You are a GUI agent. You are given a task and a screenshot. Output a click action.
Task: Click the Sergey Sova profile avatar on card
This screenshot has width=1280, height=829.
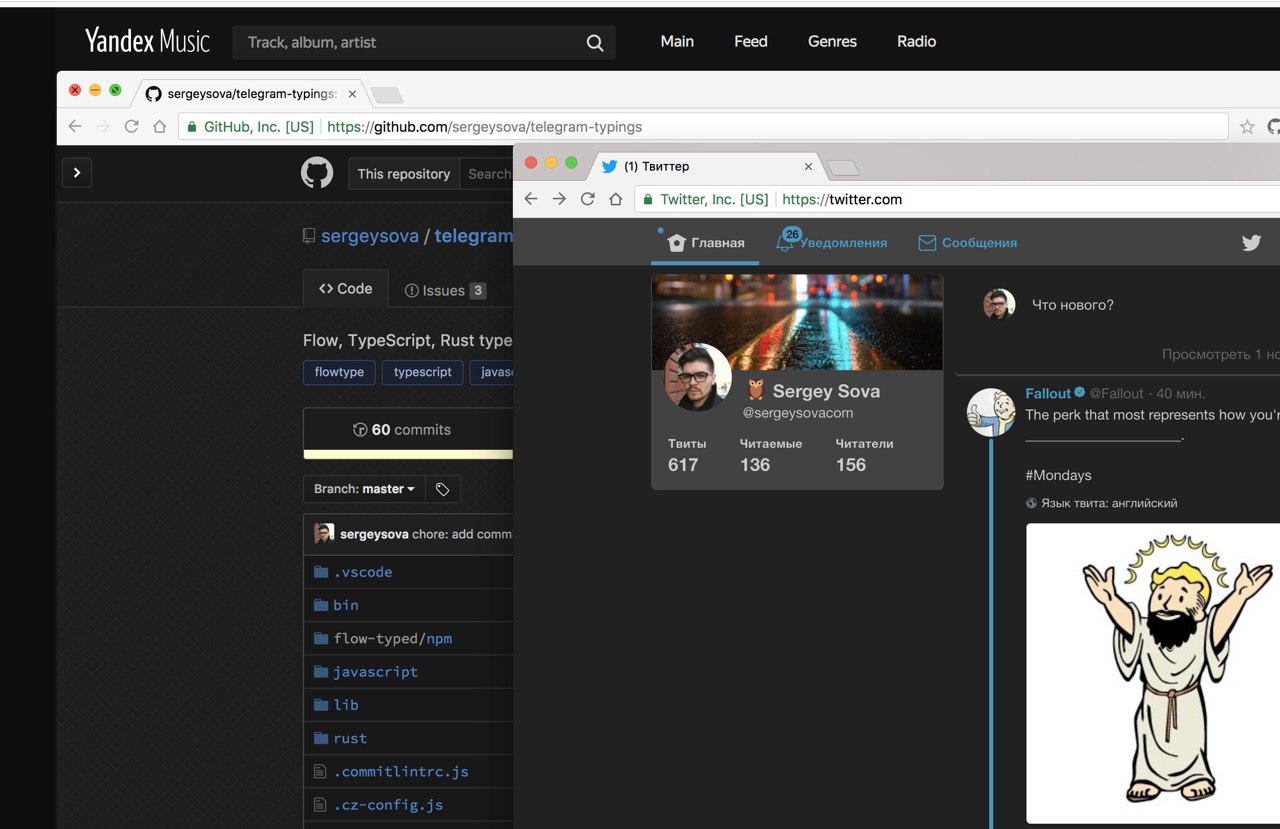click(x=698, y=377)
